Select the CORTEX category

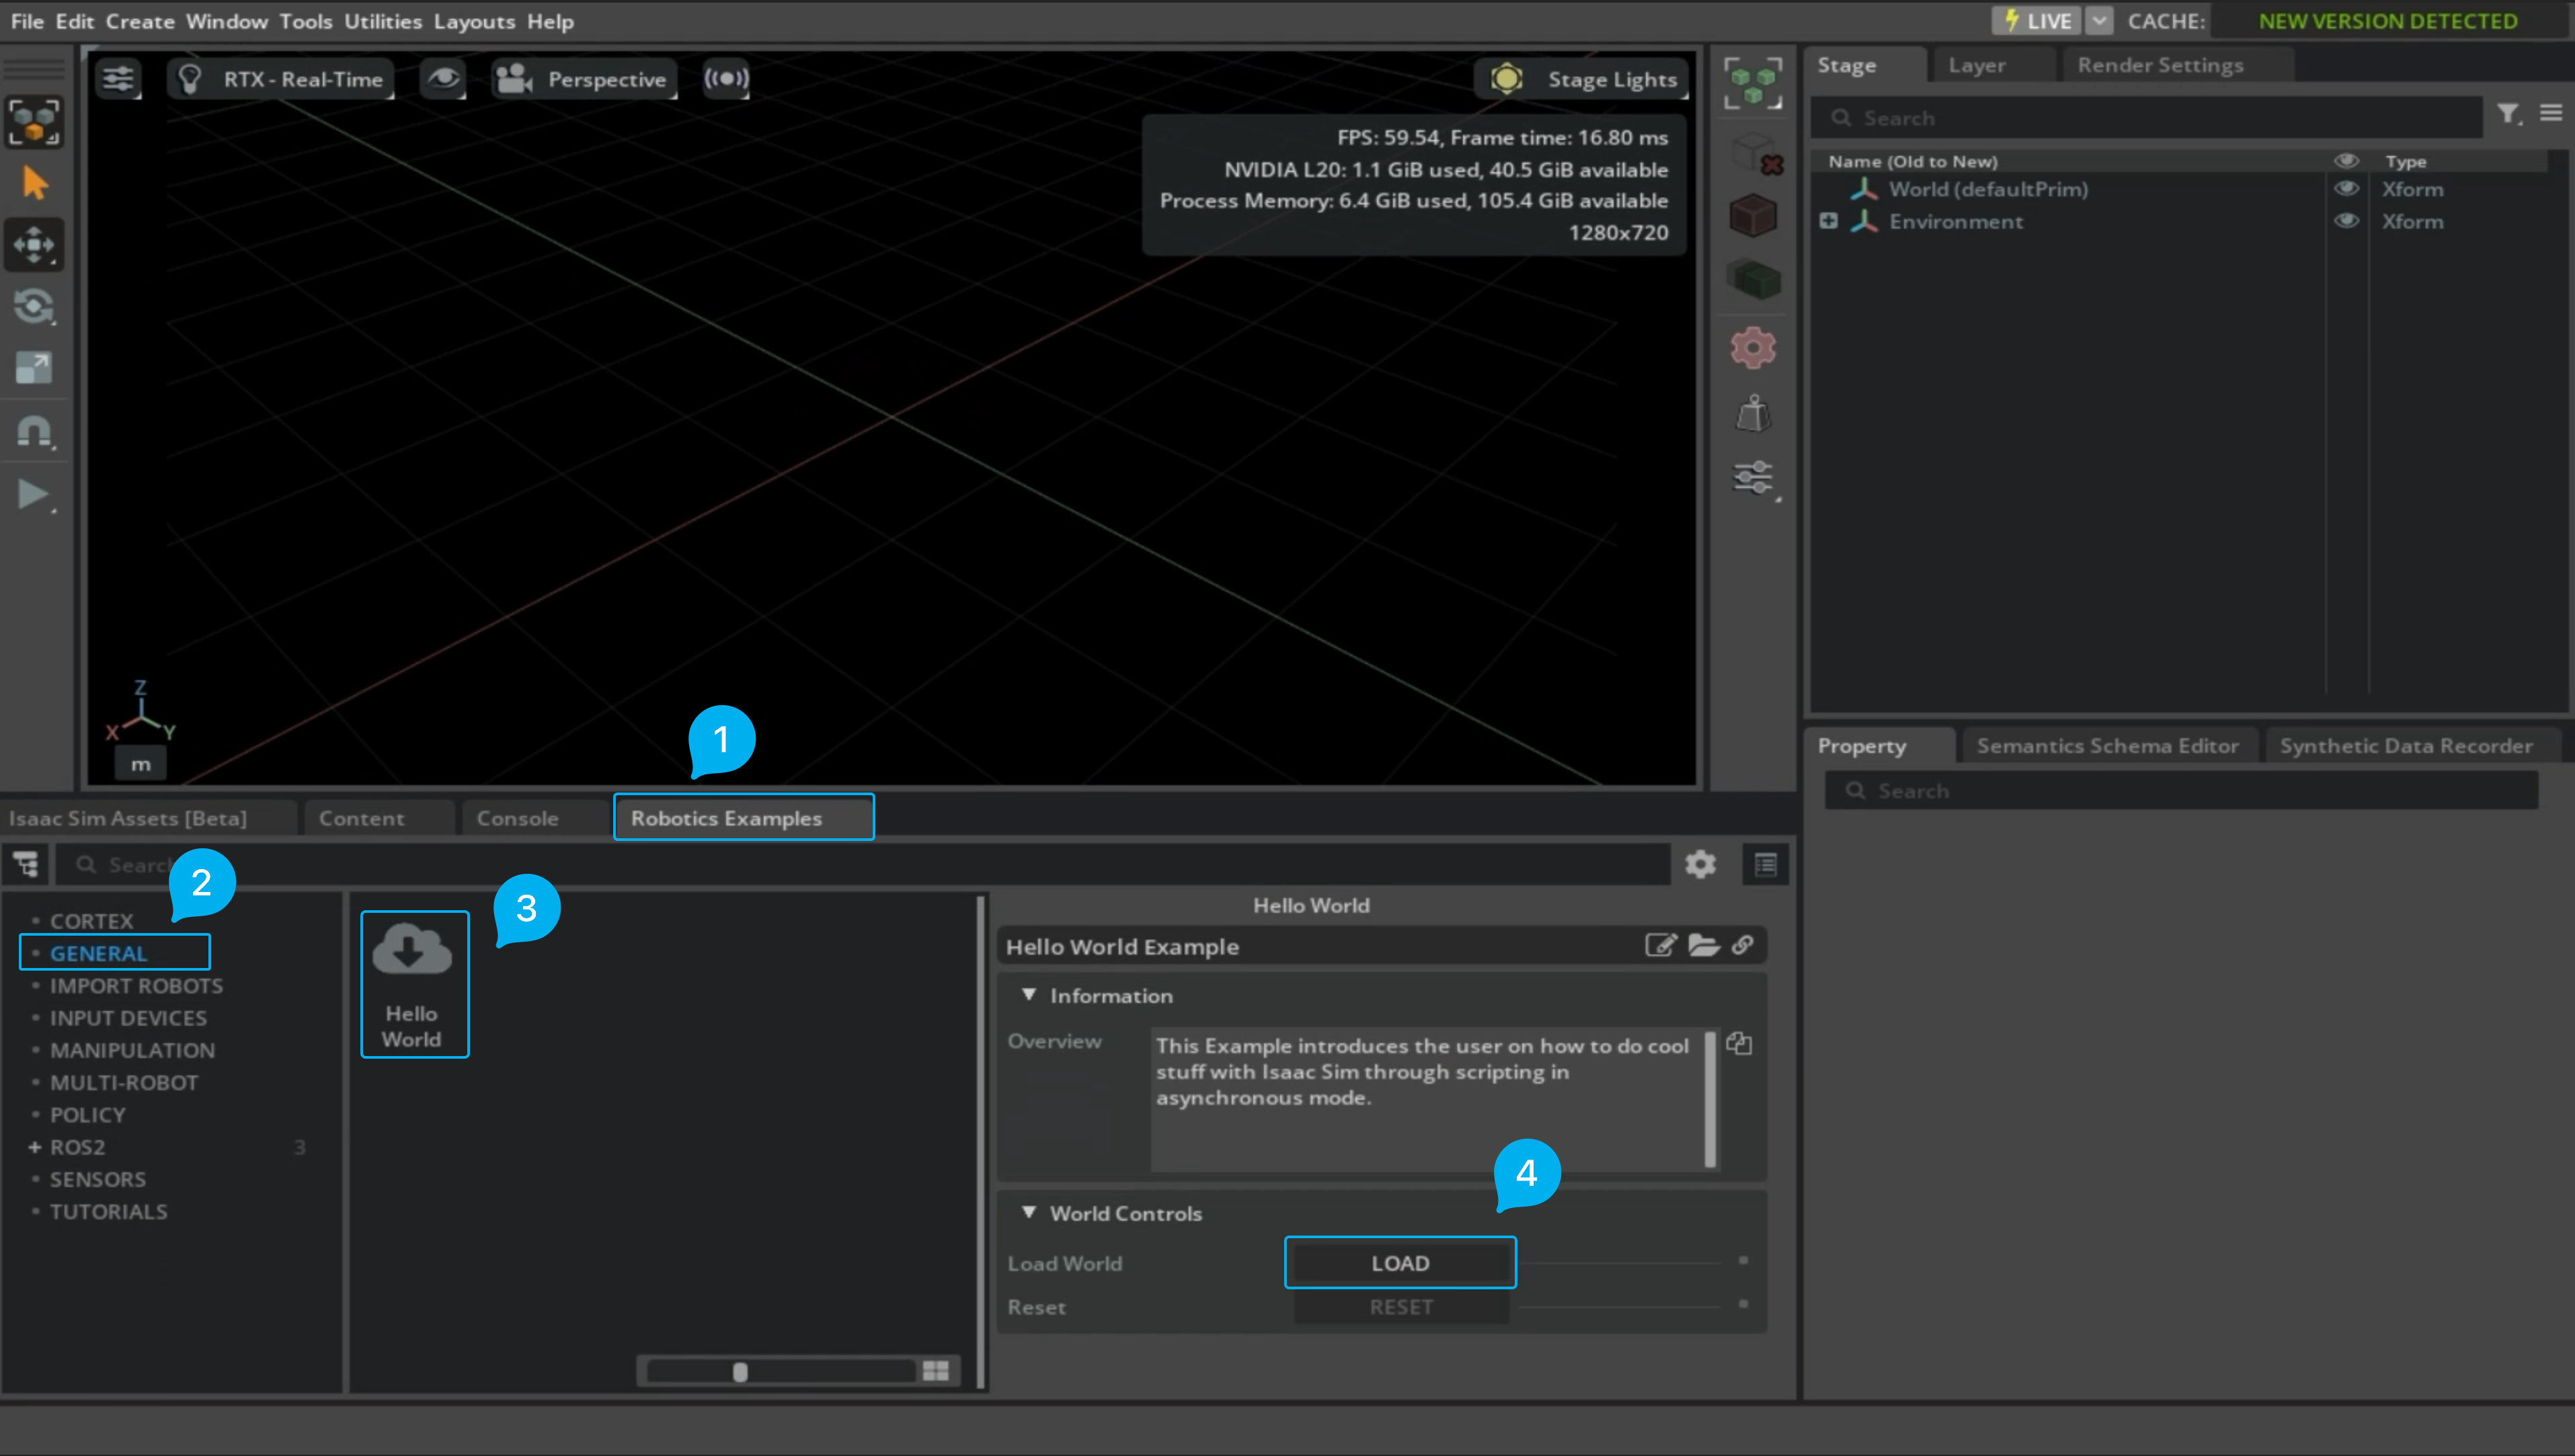tap(91, 921)
